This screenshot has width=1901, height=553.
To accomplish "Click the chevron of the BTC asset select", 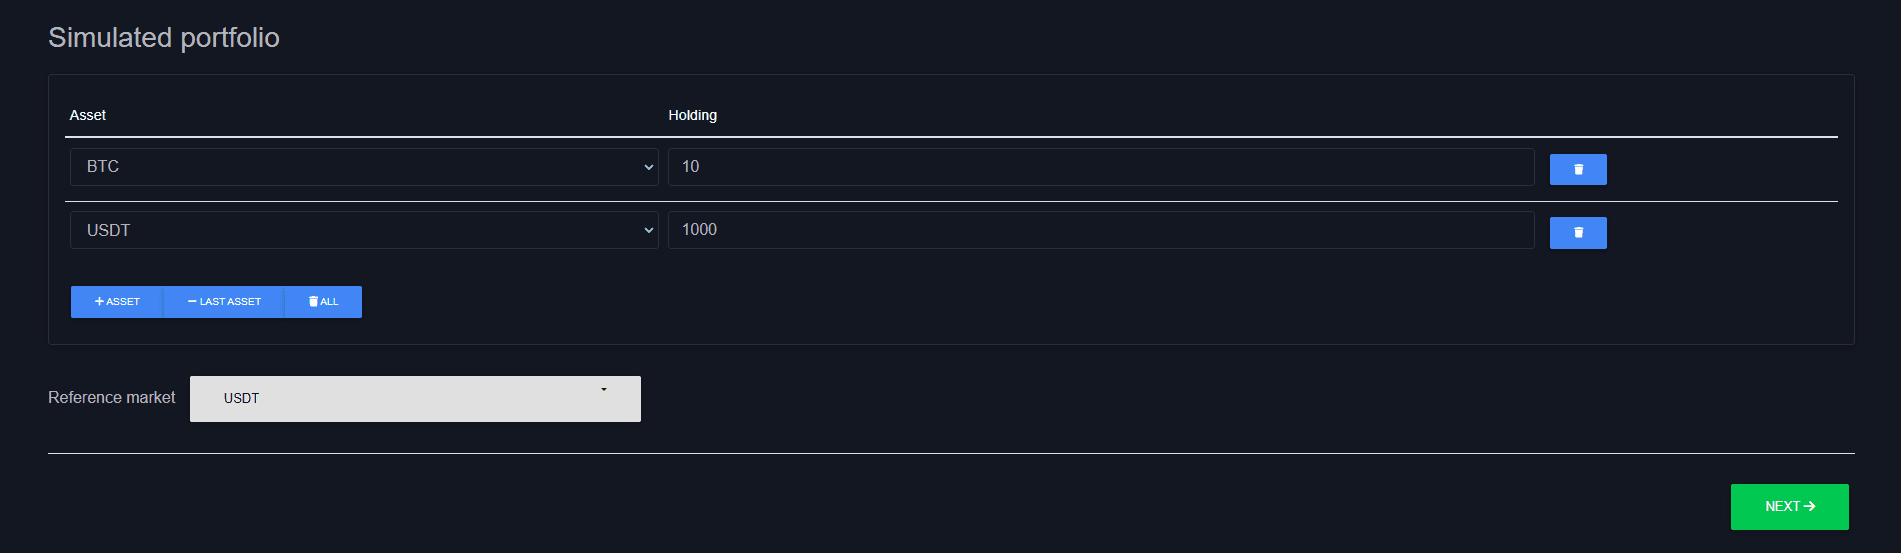I will 648,167.
